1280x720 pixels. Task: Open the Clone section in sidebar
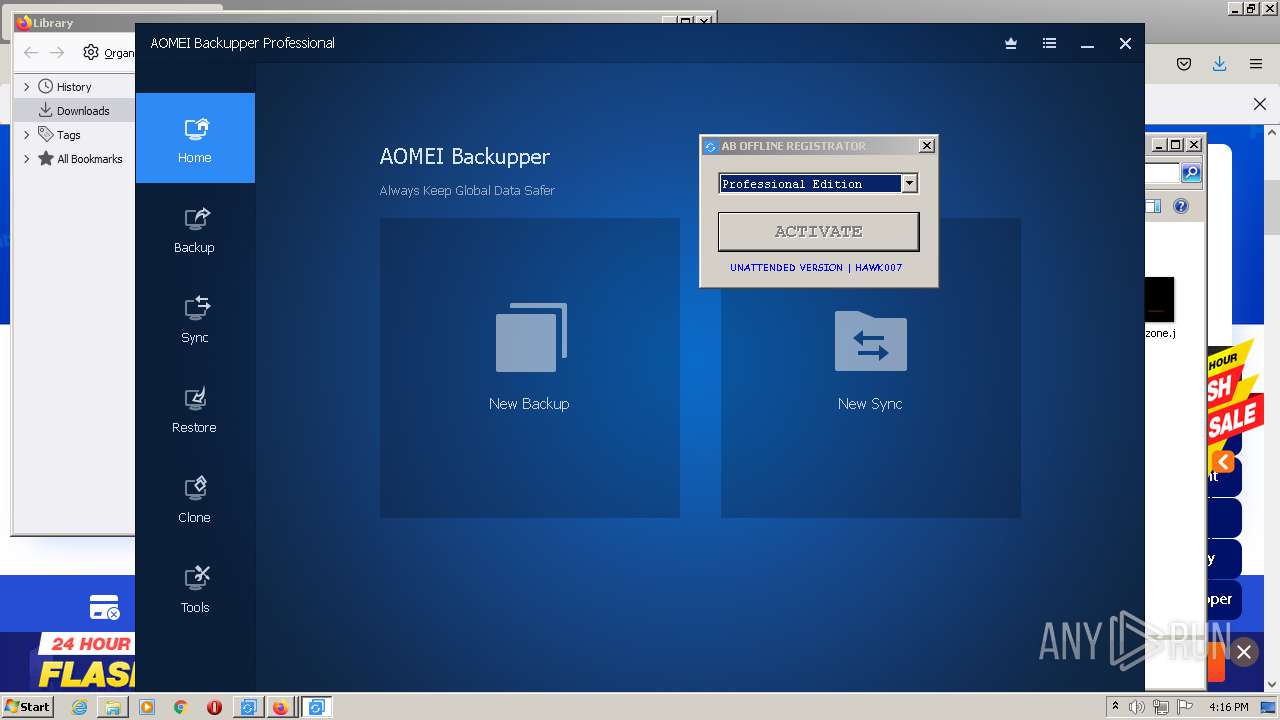click(195, 499)
